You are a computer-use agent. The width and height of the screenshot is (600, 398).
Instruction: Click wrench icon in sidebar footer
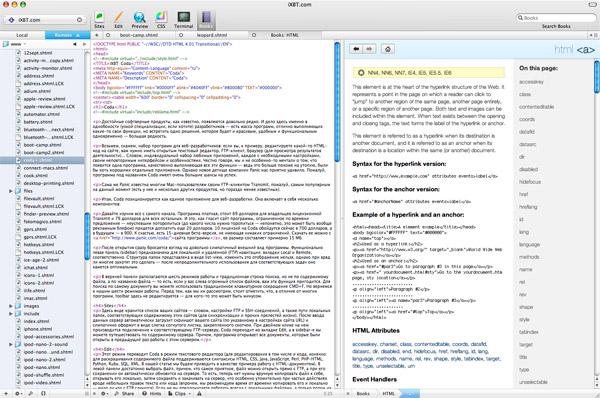30,393
